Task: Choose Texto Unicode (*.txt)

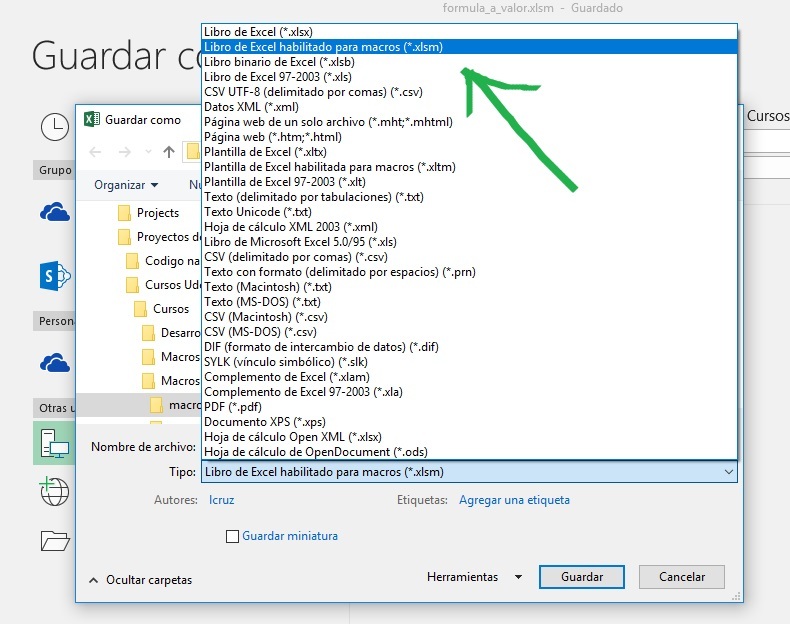Action: click(469, 212)
